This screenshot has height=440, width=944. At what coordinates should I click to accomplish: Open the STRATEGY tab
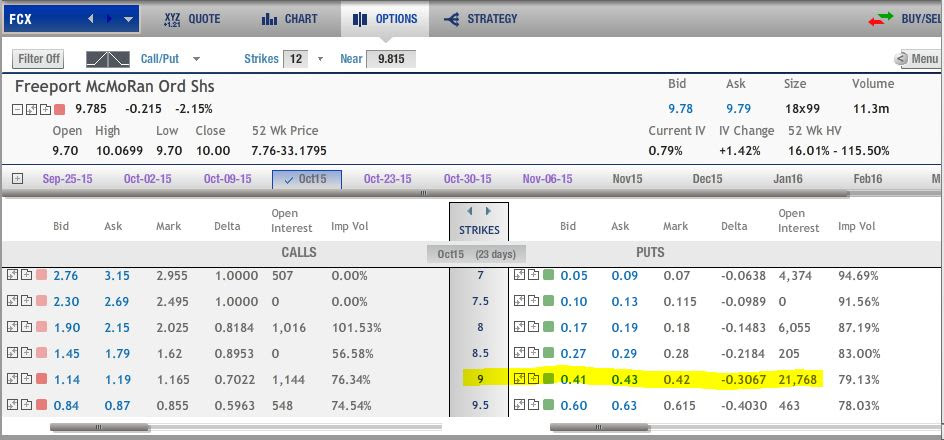[x=480, y=19]
